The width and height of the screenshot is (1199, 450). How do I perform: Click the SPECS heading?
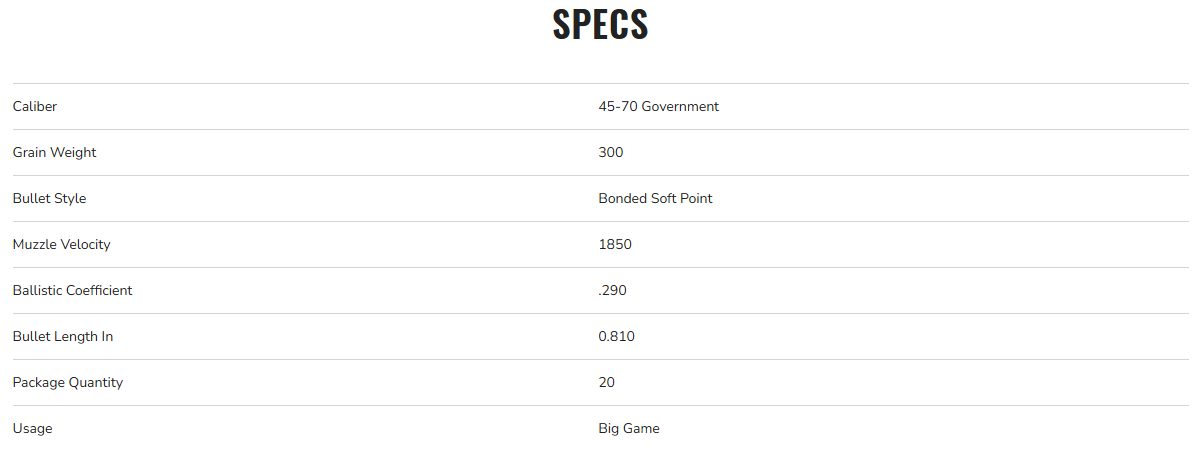pyautogui.click(x=600, y=25)
